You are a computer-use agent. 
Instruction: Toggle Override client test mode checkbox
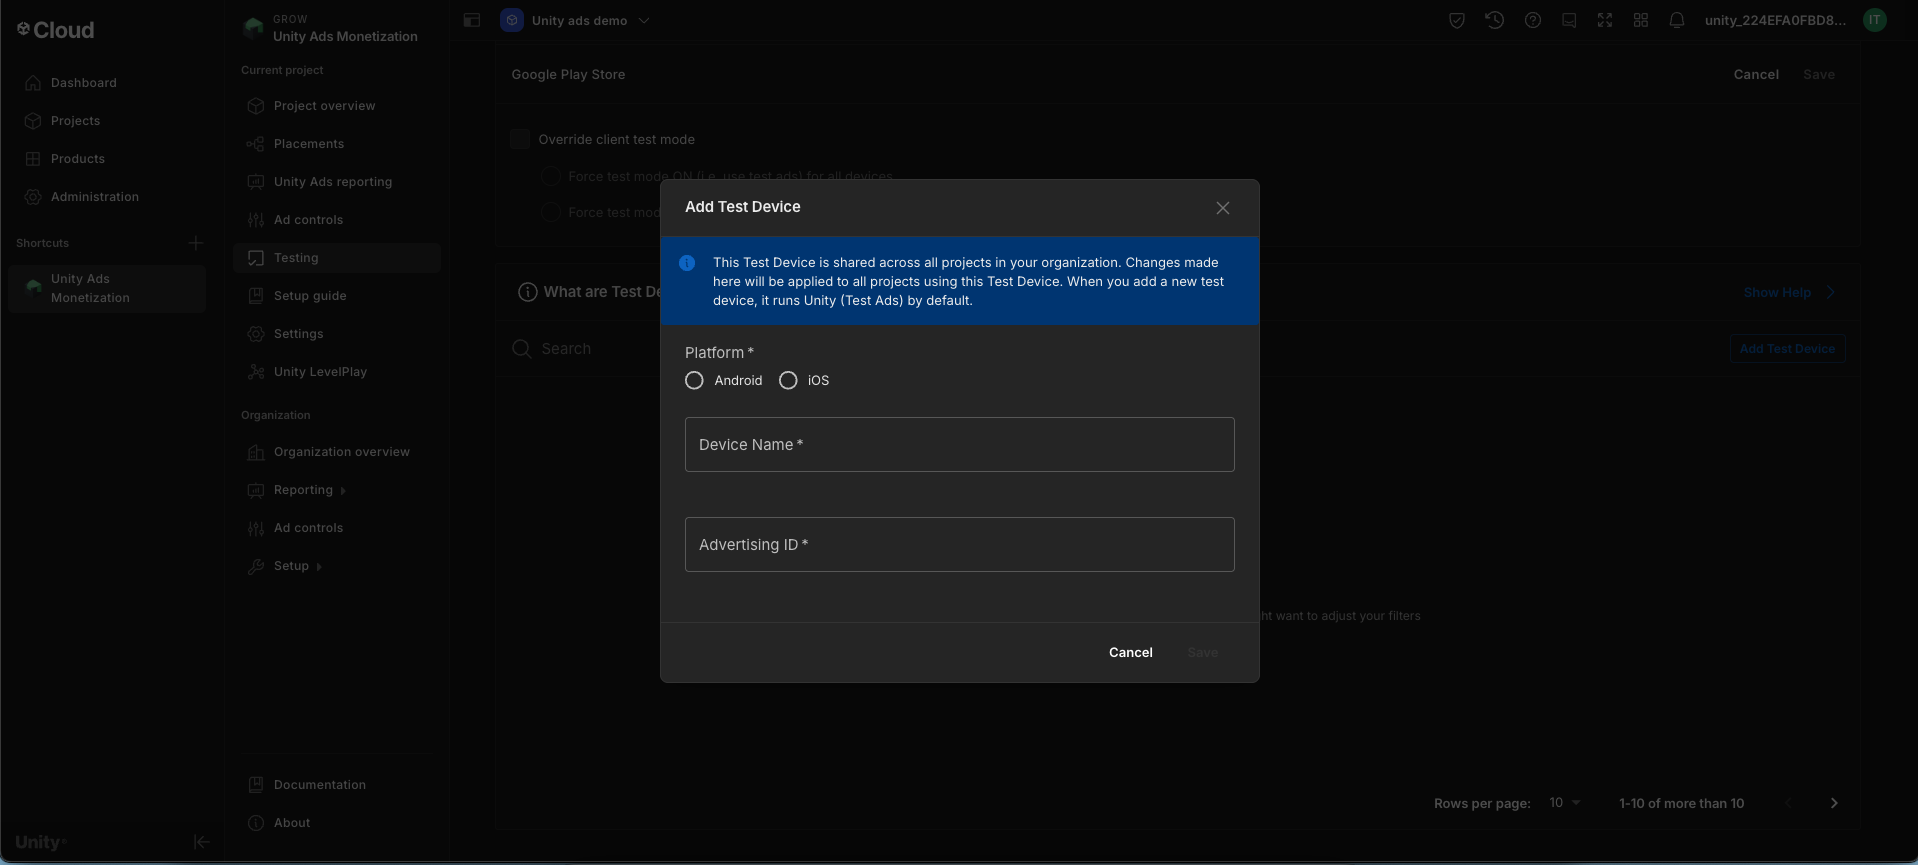(520, 139)
